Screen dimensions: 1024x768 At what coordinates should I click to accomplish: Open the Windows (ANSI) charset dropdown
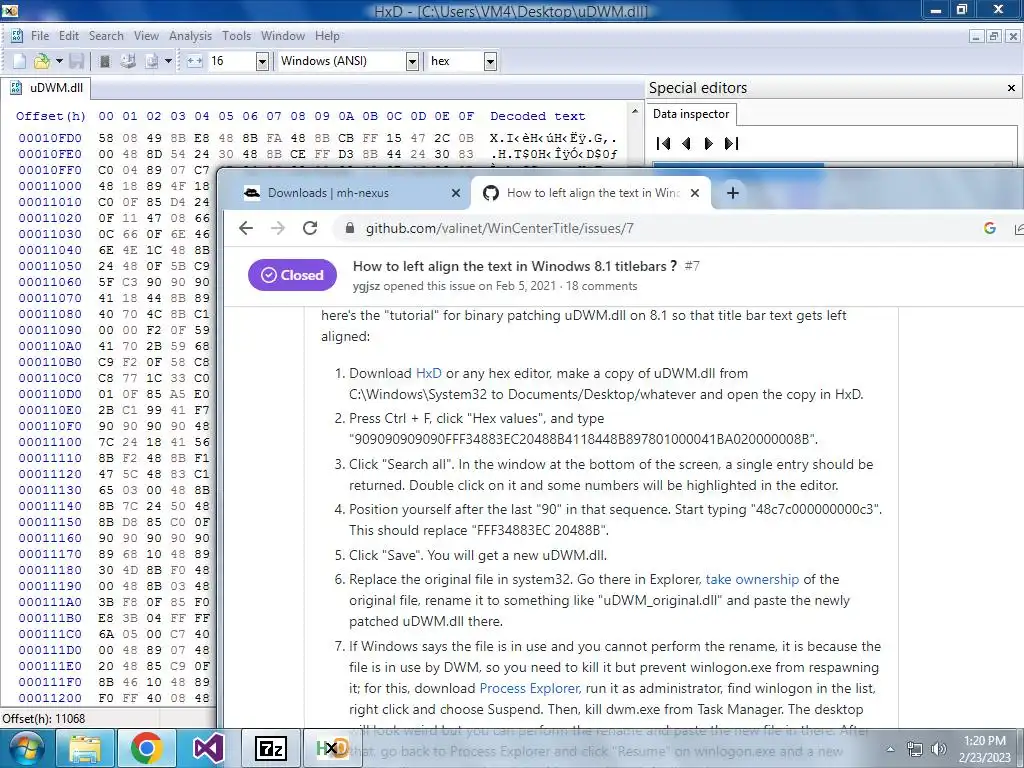(412, 61)
